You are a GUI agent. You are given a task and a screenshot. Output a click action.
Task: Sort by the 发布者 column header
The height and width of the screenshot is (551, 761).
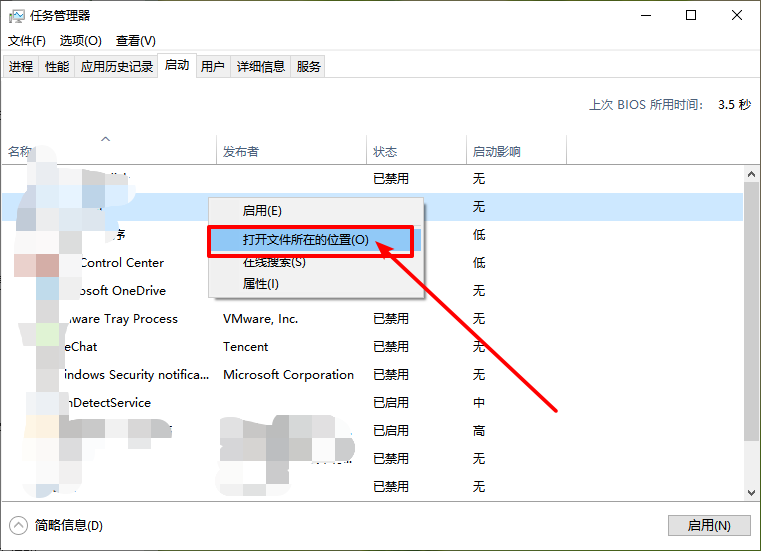[x=241, y=152]
